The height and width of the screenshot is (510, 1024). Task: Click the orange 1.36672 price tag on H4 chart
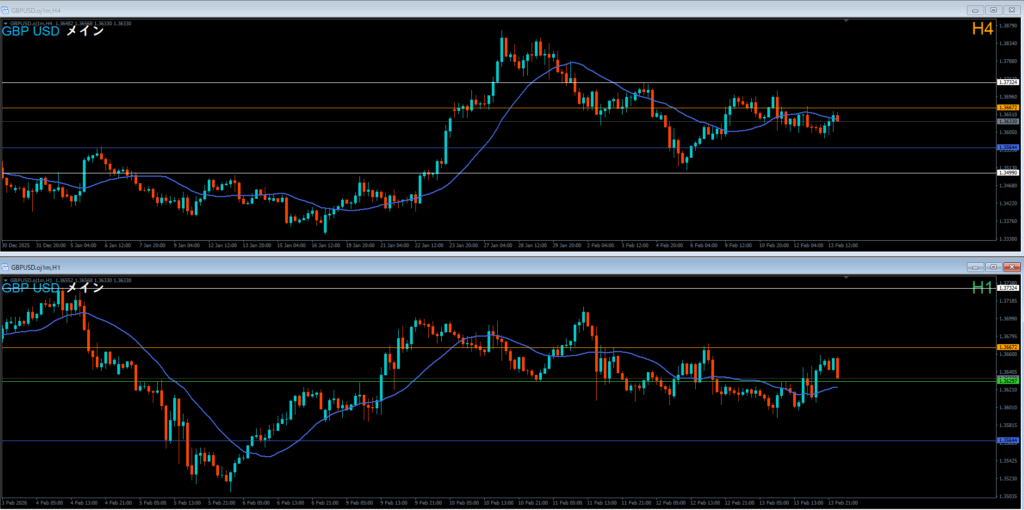pyautogui.click(x=1008, y=107)
